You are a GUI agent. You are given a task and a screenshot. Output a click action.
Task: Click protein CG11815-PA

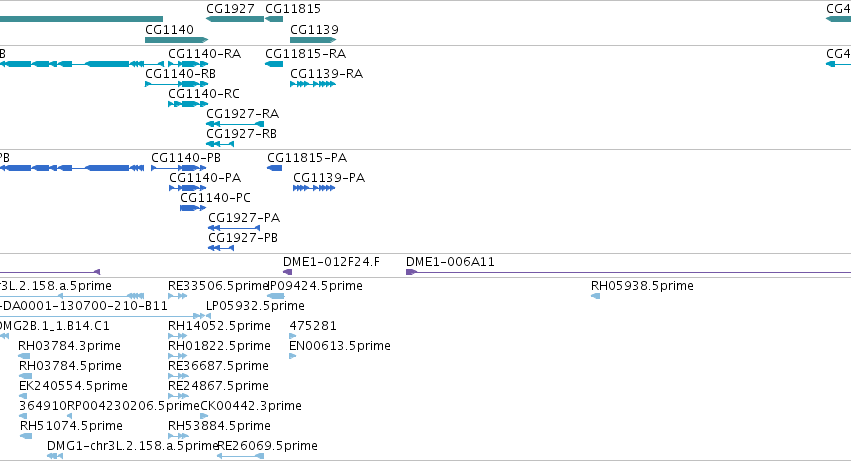[307, 157]
